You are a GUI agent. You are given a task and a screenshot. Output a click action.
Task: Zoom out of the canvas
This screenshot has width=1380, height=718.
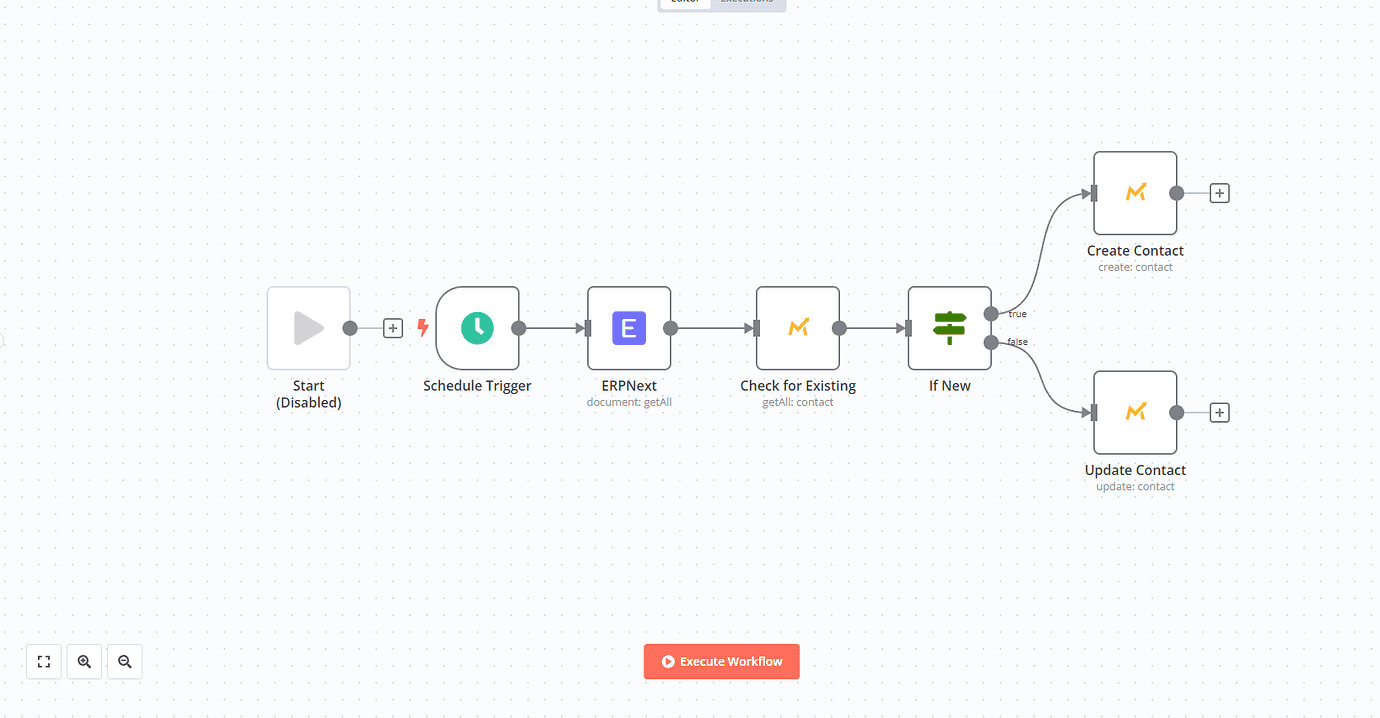coord(125,661)
